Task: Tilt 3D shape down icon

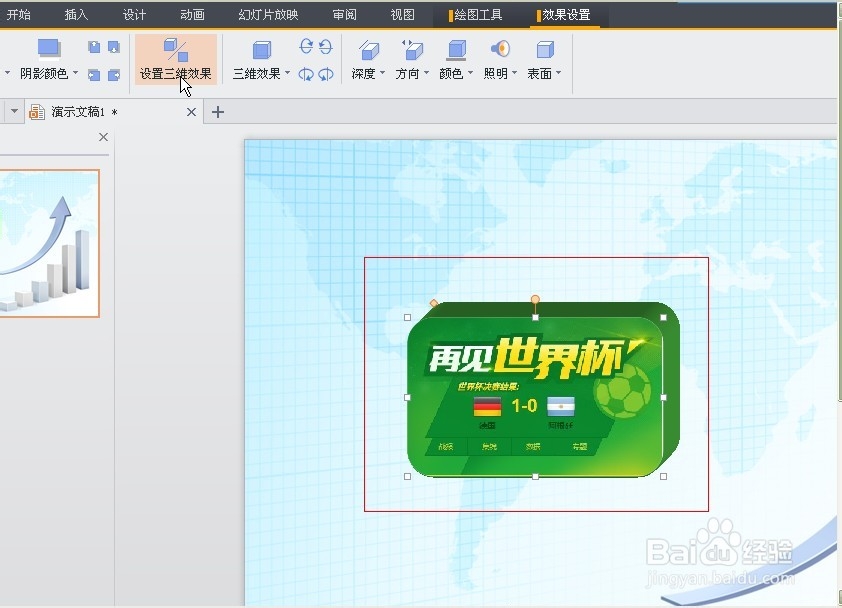Action: (306, 47)
